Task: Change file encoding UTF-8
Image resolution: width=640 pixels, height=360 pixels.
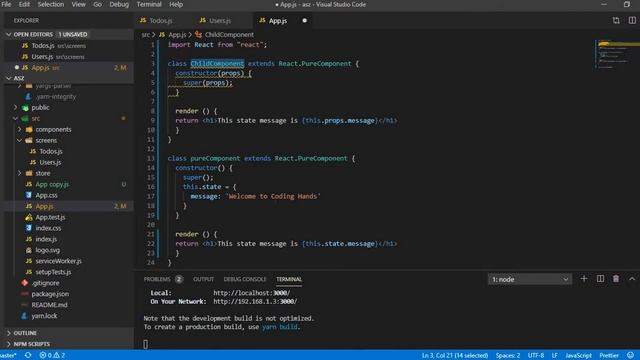Action: (x=536, y=356)
